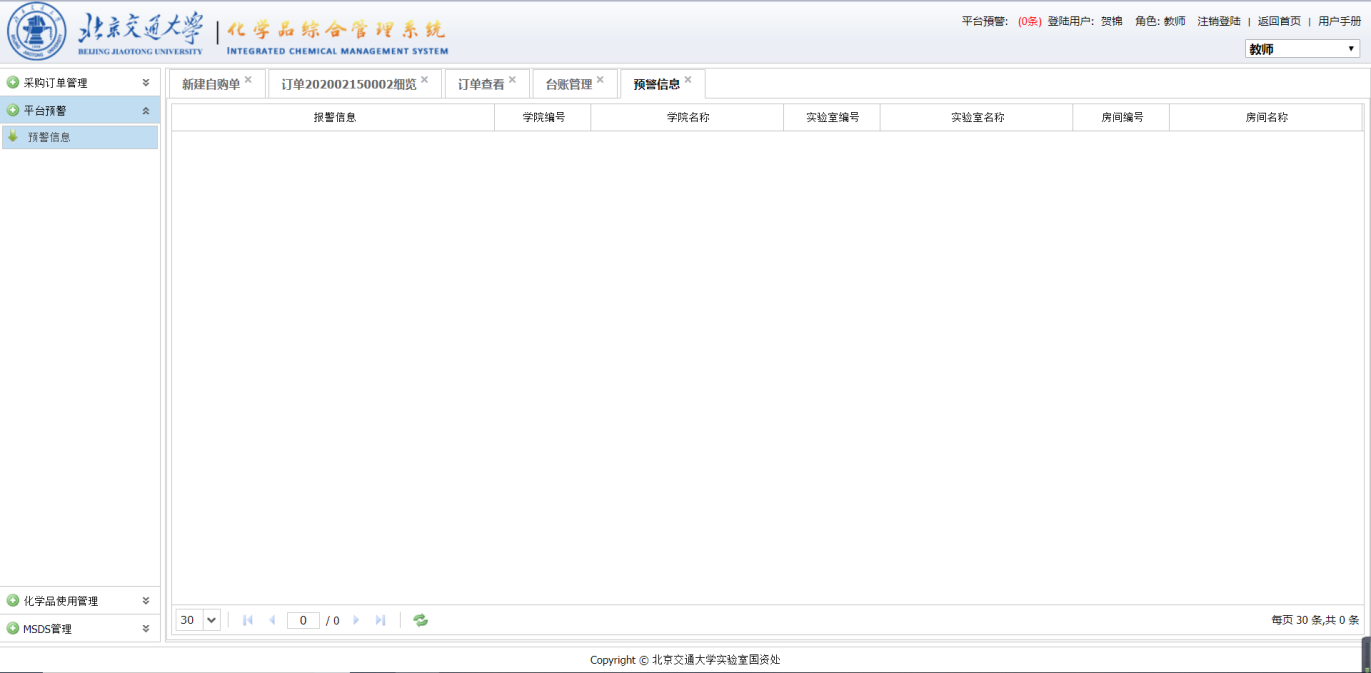Open the 教师 role dropdown
Screen dimensions: 1371x673
click(x=1302, y=49)
